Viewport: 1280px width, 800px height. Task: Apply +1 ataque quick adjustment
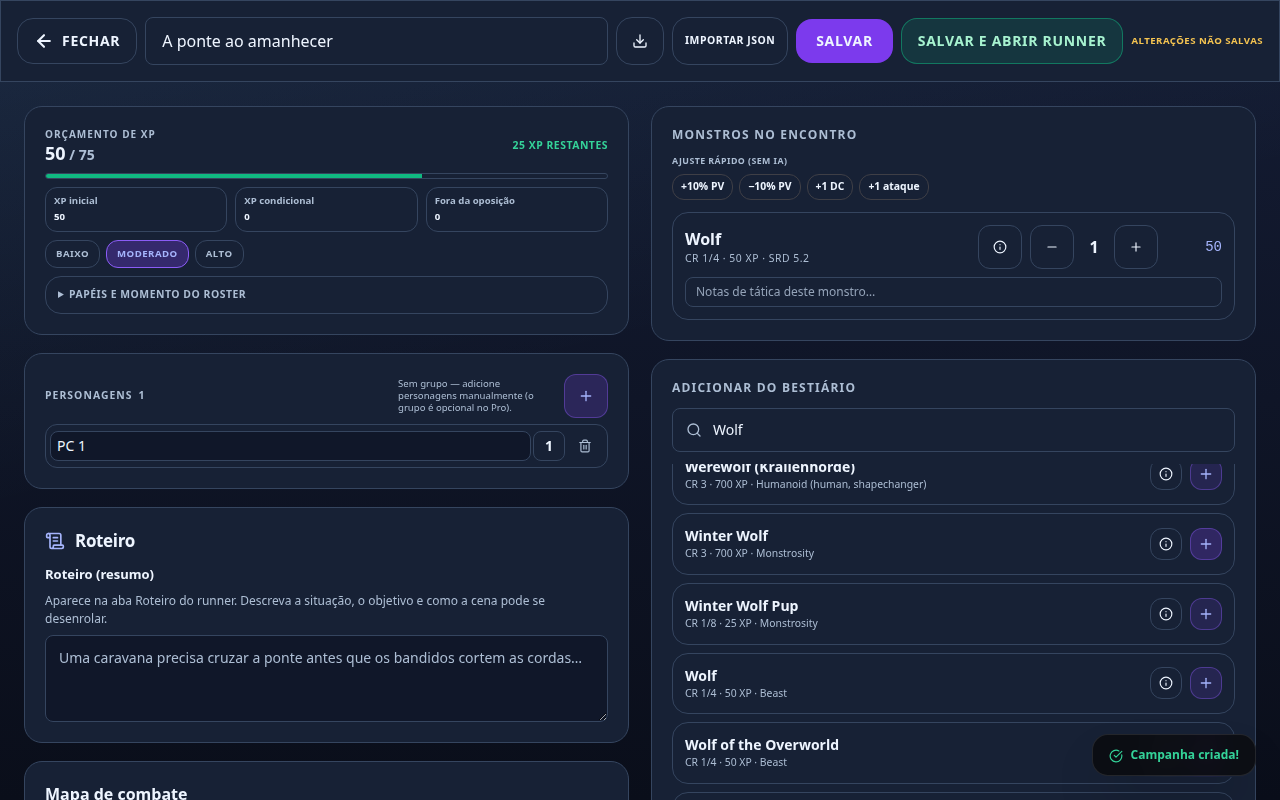pos(894,187)
